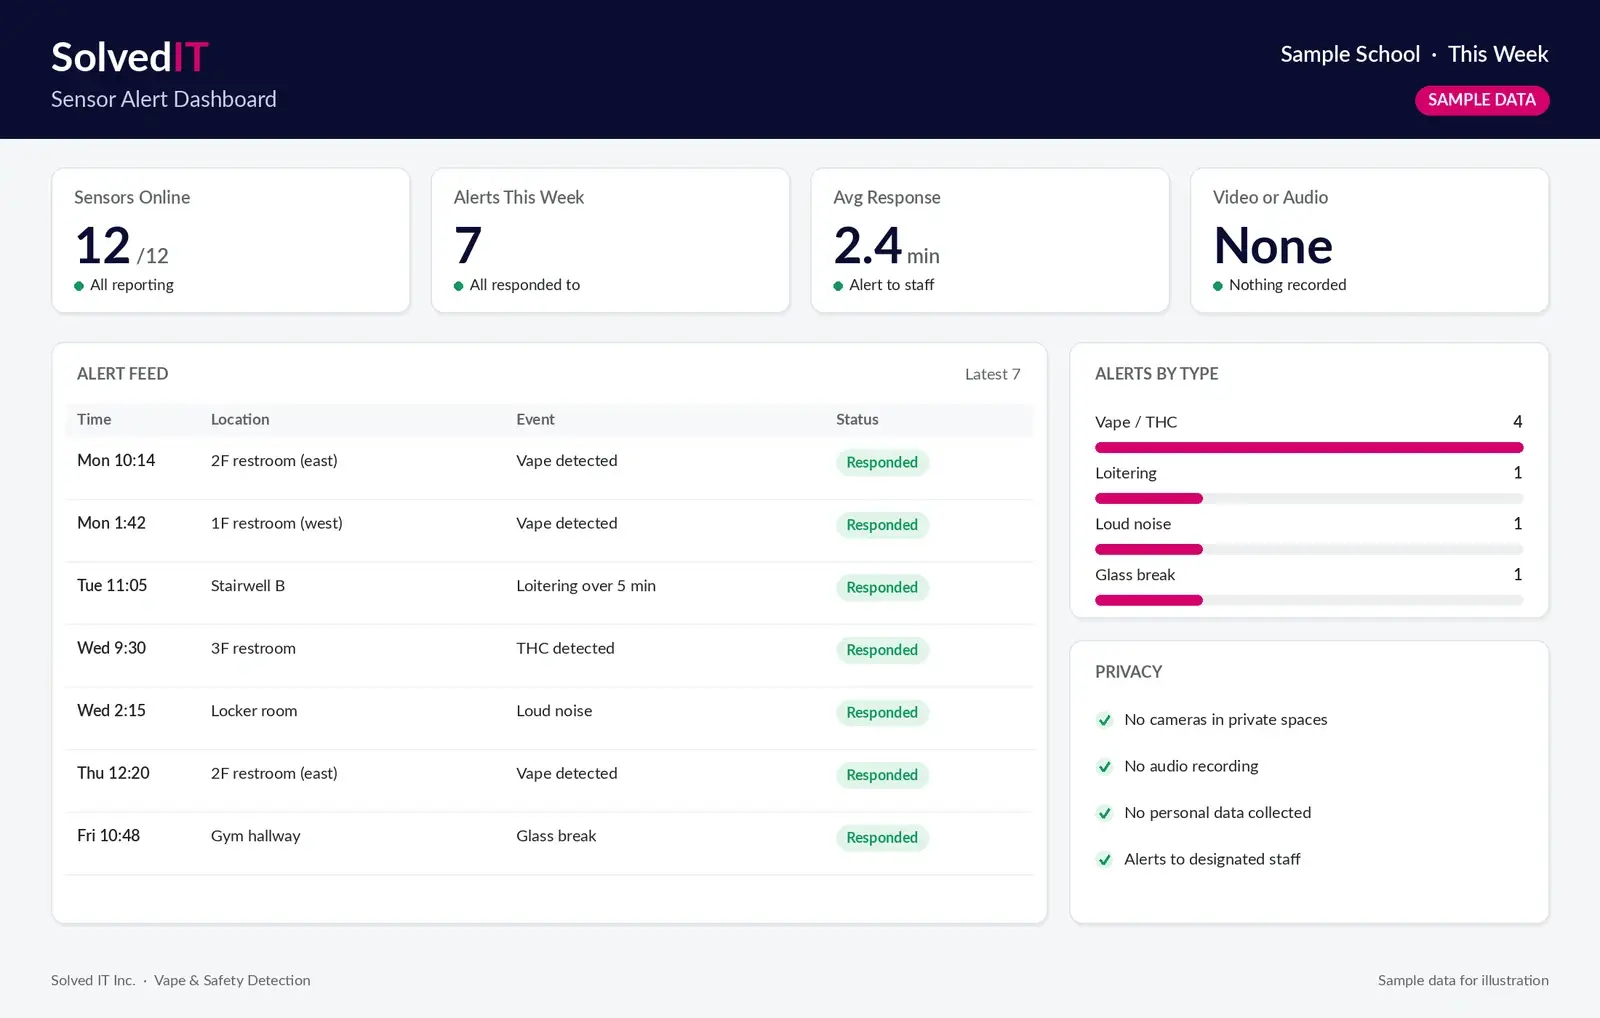Click Responded badge for Tue 11:05 alert

pos(882,587)
